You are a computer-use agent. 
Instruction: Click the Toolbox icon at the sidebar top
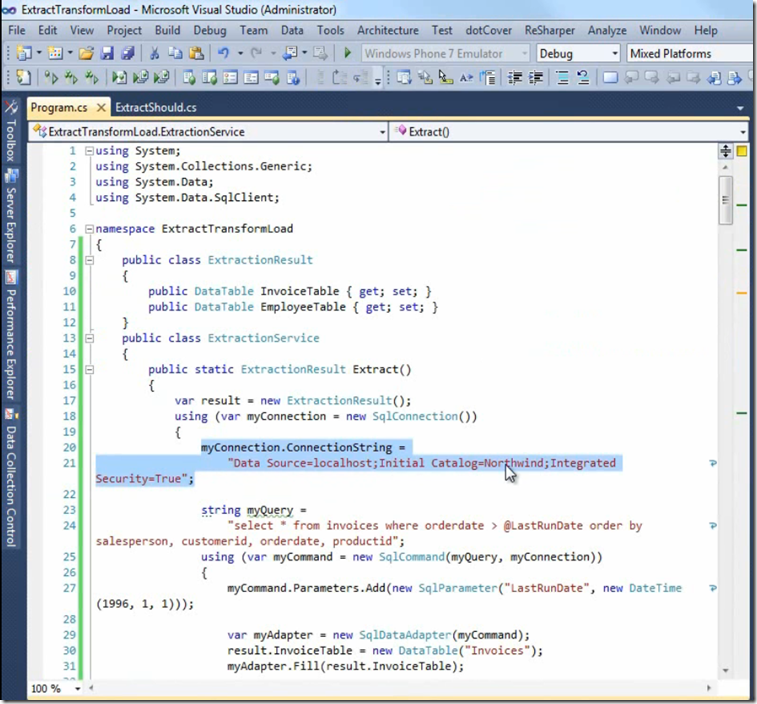click(11, 107)
